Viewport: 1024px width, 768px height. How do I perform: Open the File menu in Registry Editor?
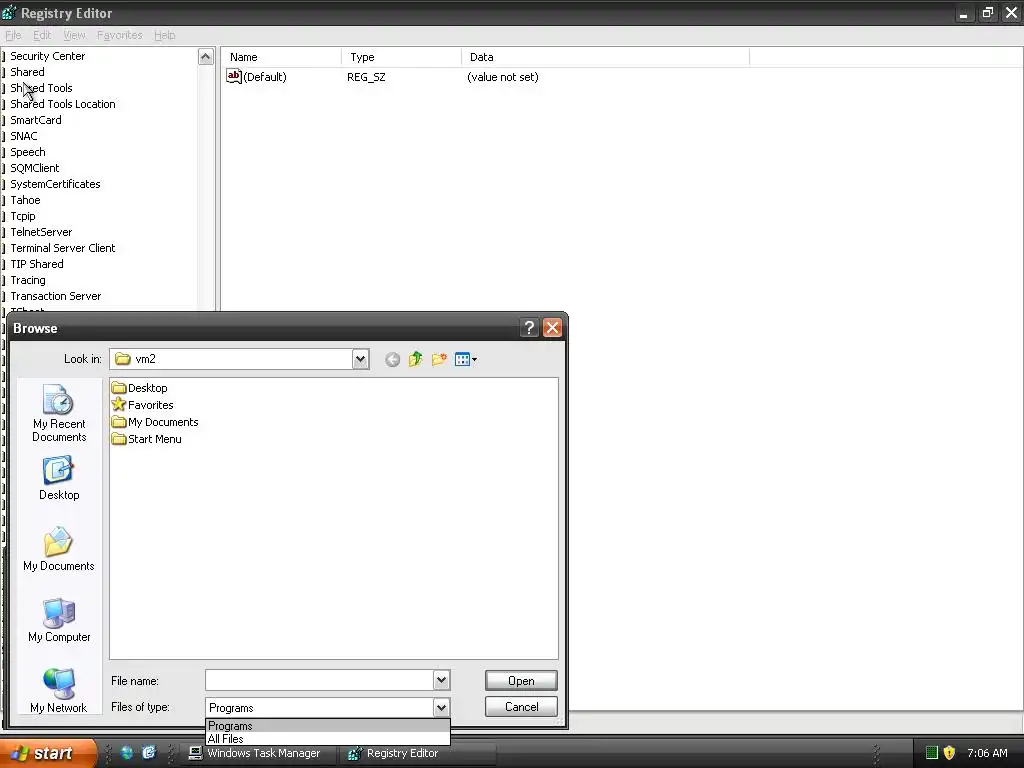click(13, 35)
